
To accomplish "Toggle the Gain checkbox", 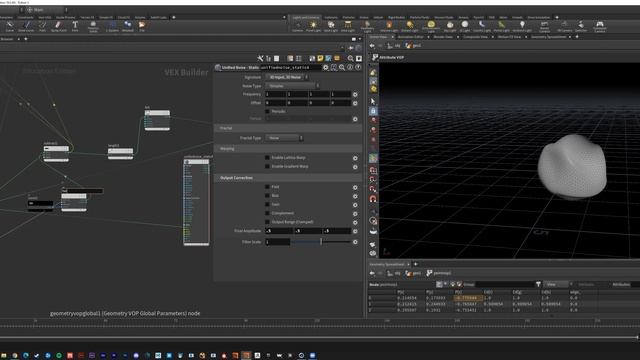I will [x=267, y=204].
